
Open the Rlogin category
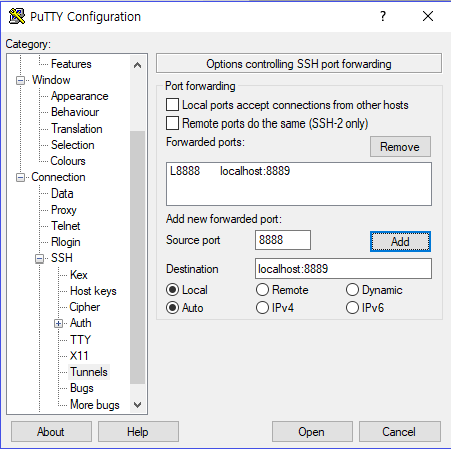pos(66,242)
